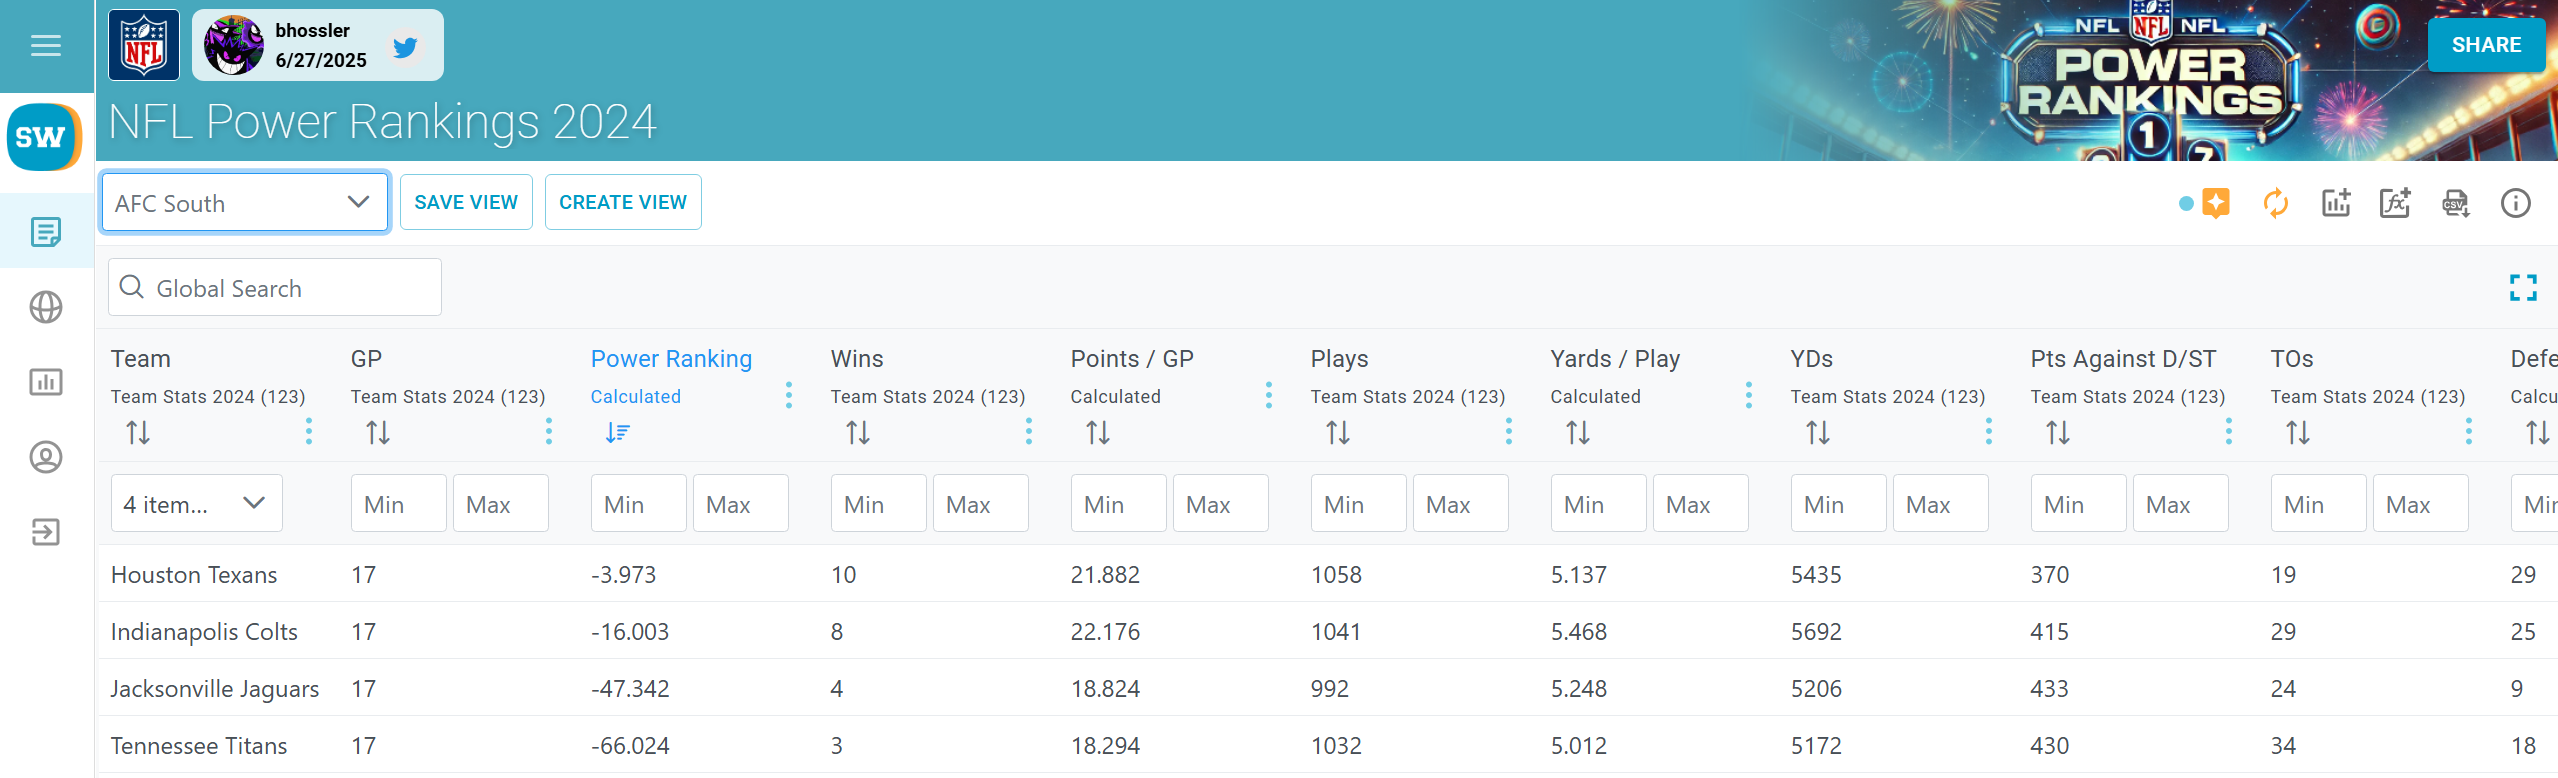Screen dimensions: 2558x778
Task: Sort by Yards / Play column
Action: coord(1578,433)
